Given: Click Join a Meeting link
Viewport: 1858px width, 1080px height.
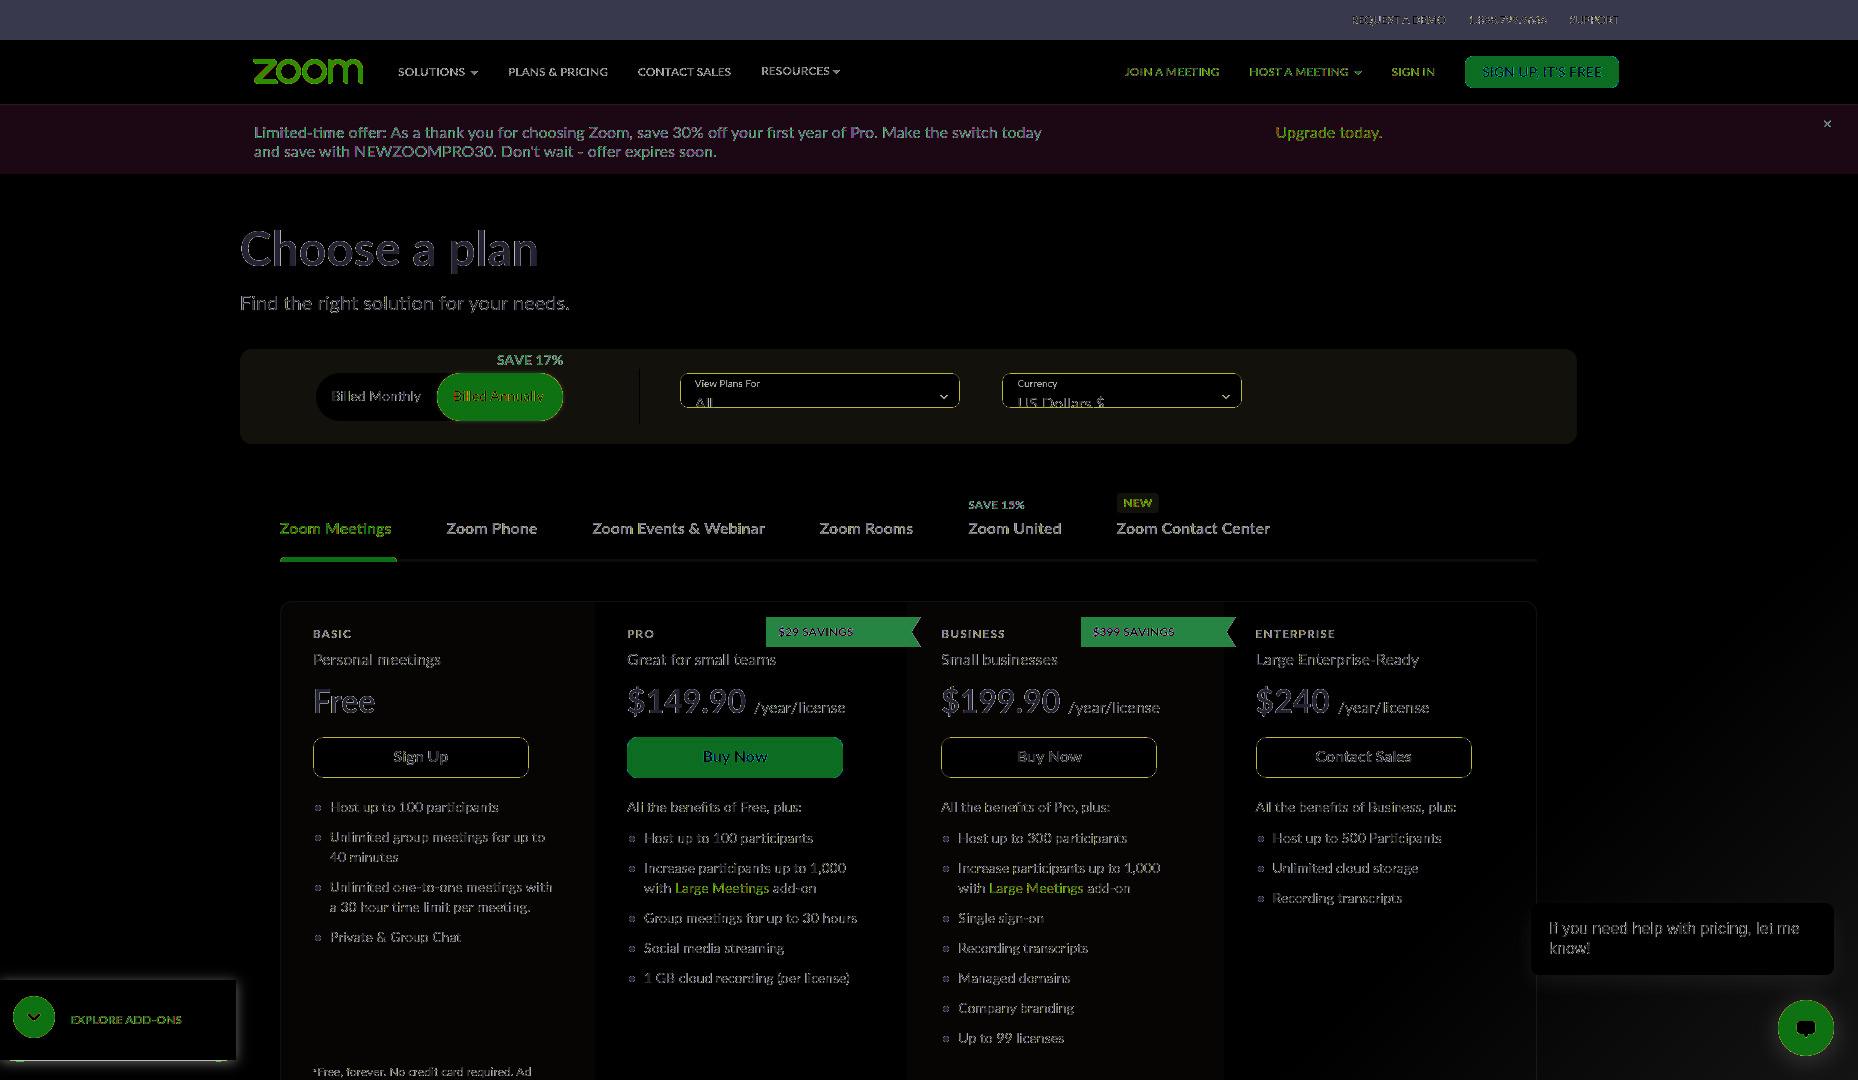Looking at the screenshot, I should tap(1171, 72).
